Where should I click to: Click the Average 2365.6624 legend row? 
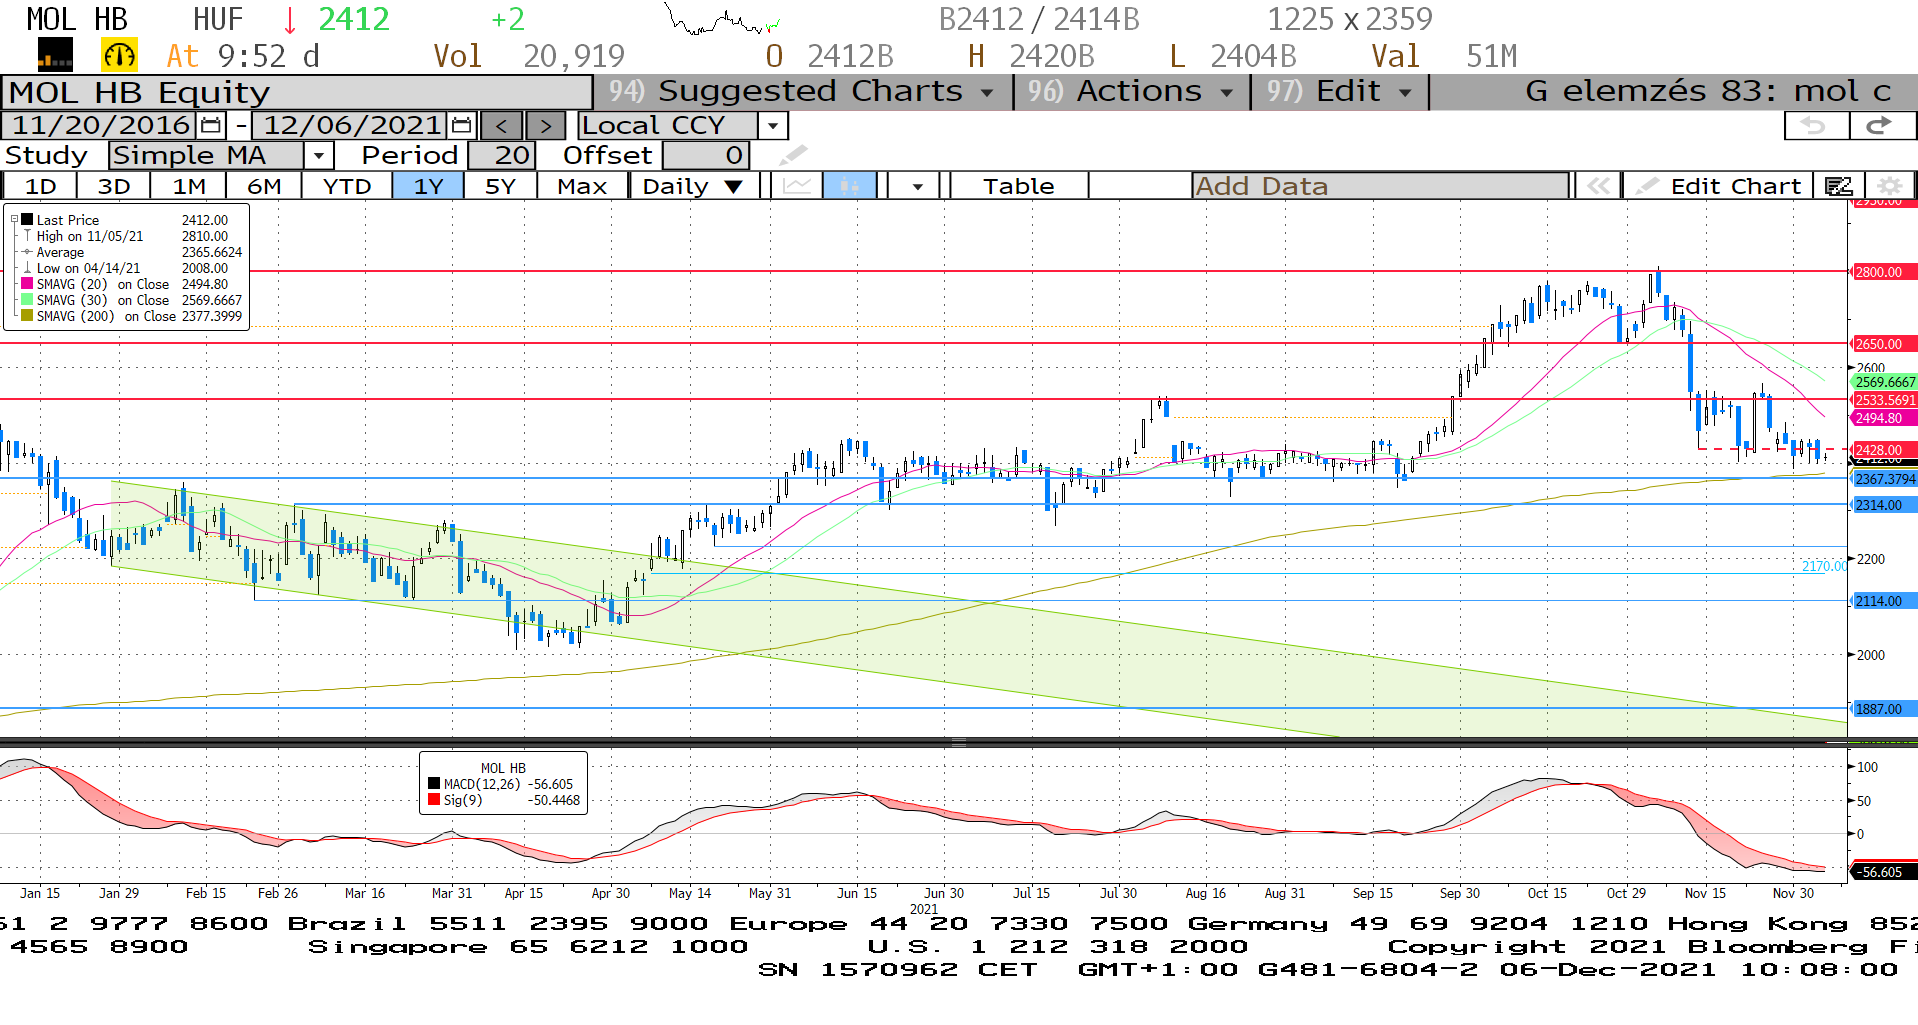pyautogui.click(x=132, y=252)
